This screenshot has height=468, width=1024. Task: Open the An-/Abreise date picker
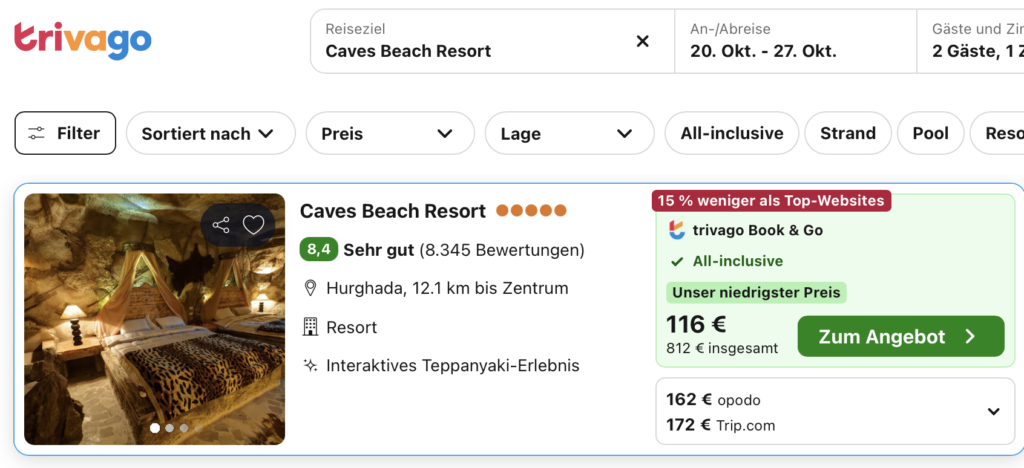(x=795, y=41)
